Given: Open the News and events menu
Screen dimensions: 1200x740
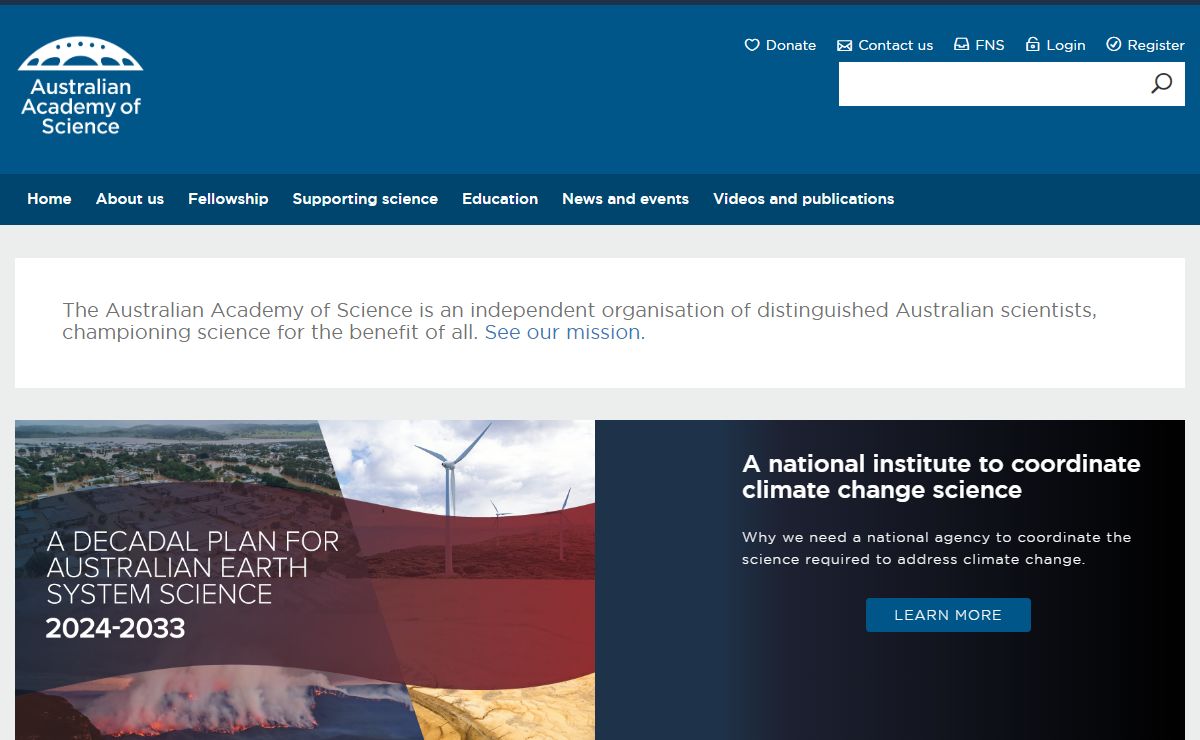Looking at the screenshot, I should 625,199.
